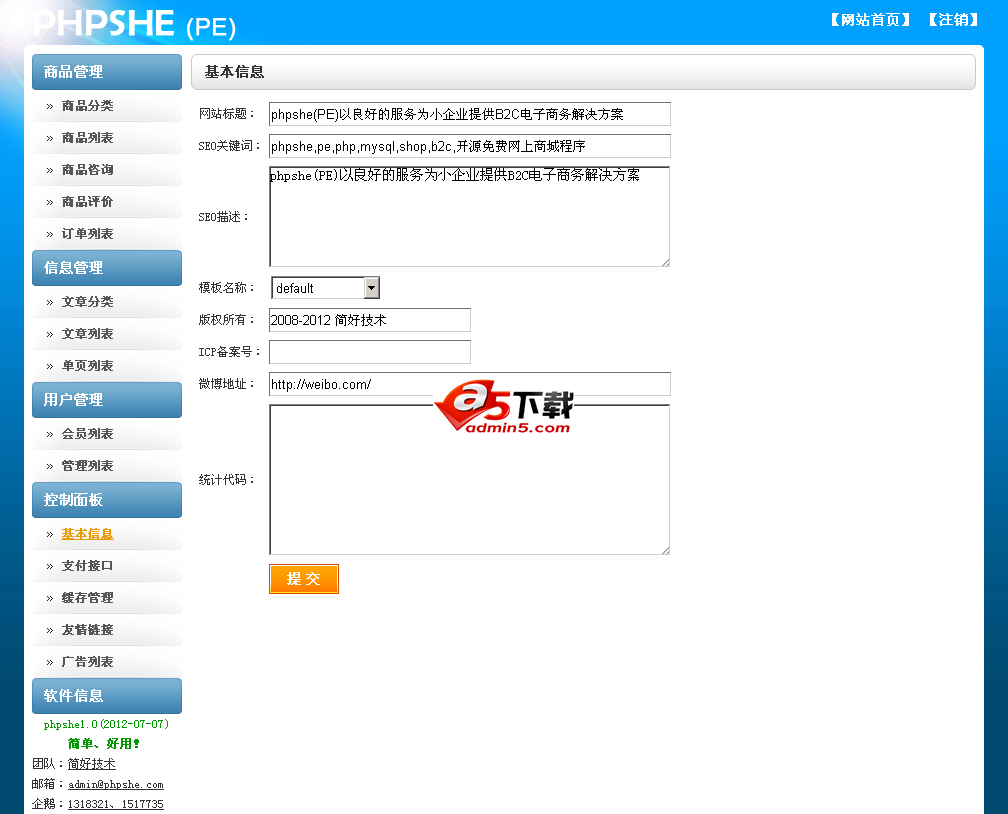Focus the SEO关键词 input field
The image size is (1008, 814).
[470, 146]
